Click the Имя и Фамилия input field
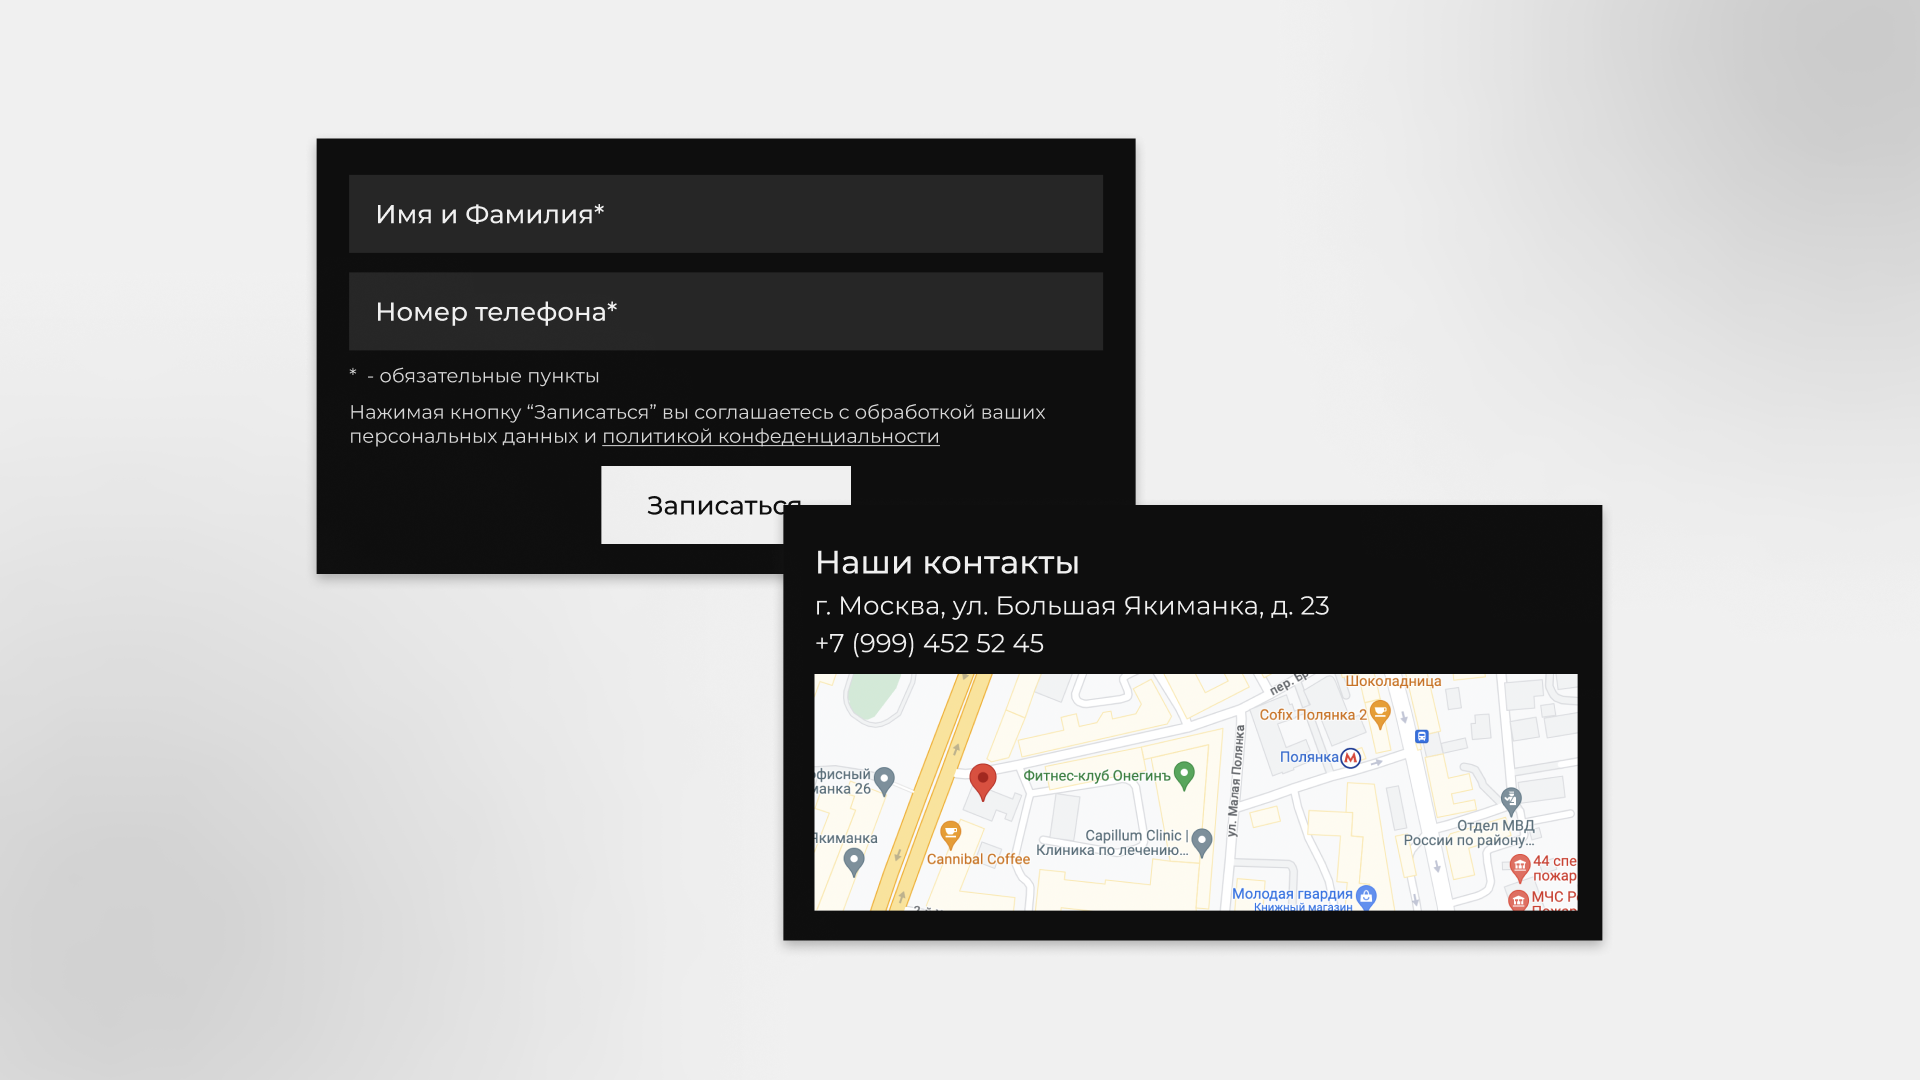This screenshot has width=1920, height=1080. (x=725, y=214)
